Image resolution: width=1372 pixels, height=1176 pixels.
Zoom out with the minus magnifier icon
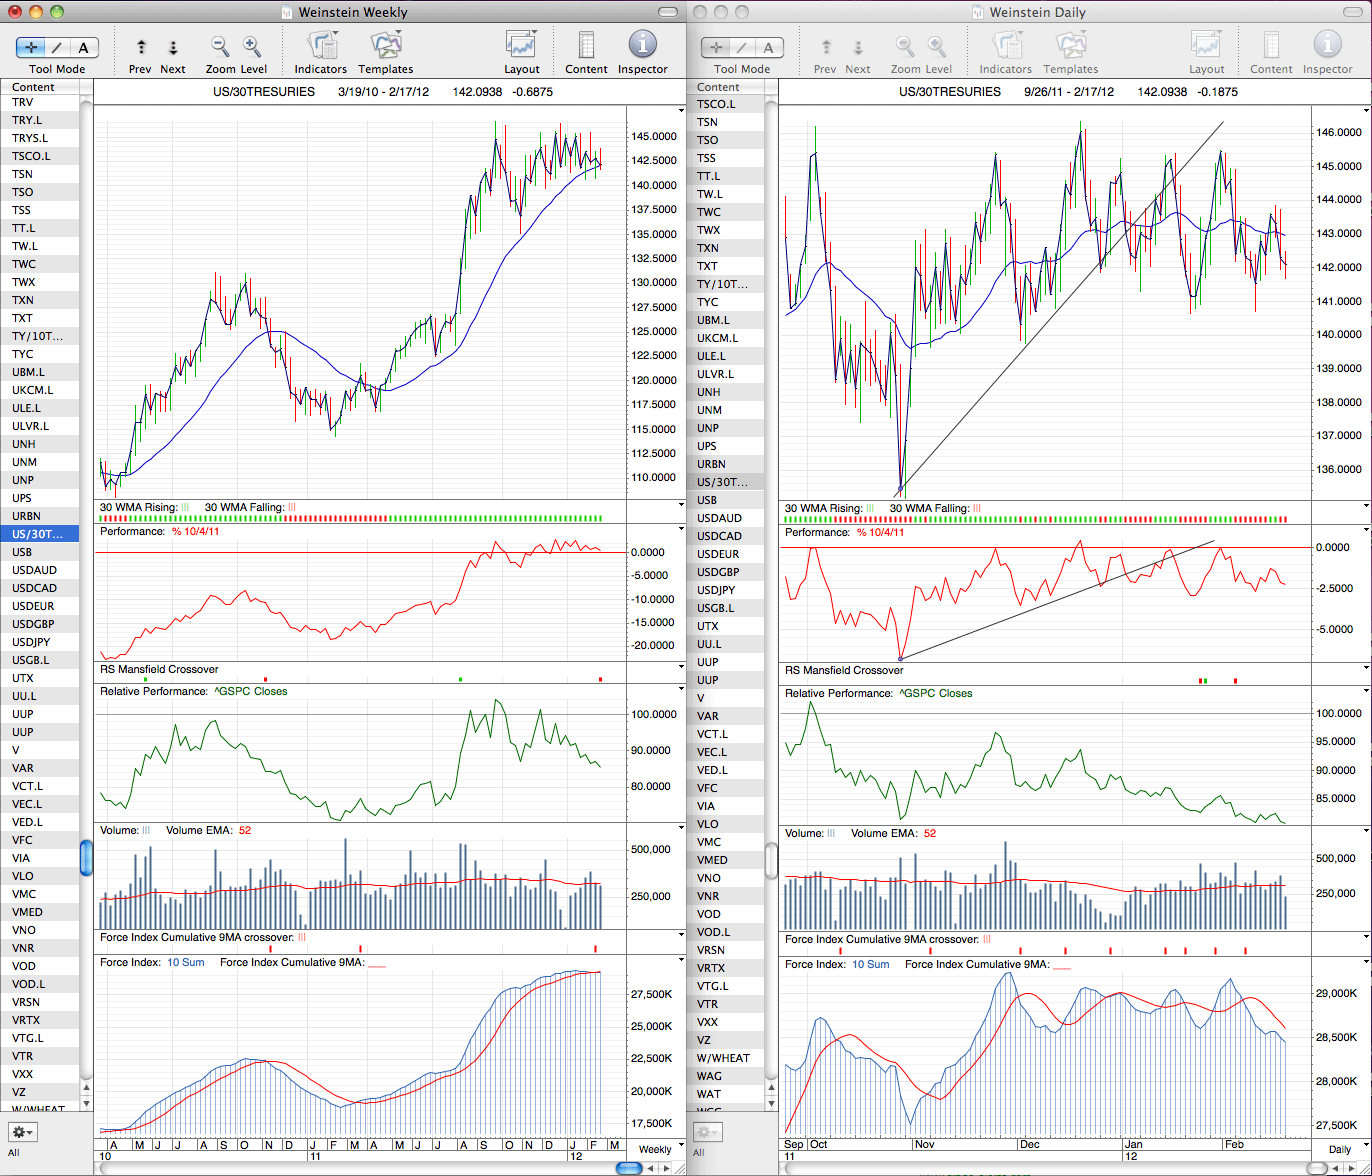[x=220, y=47]
